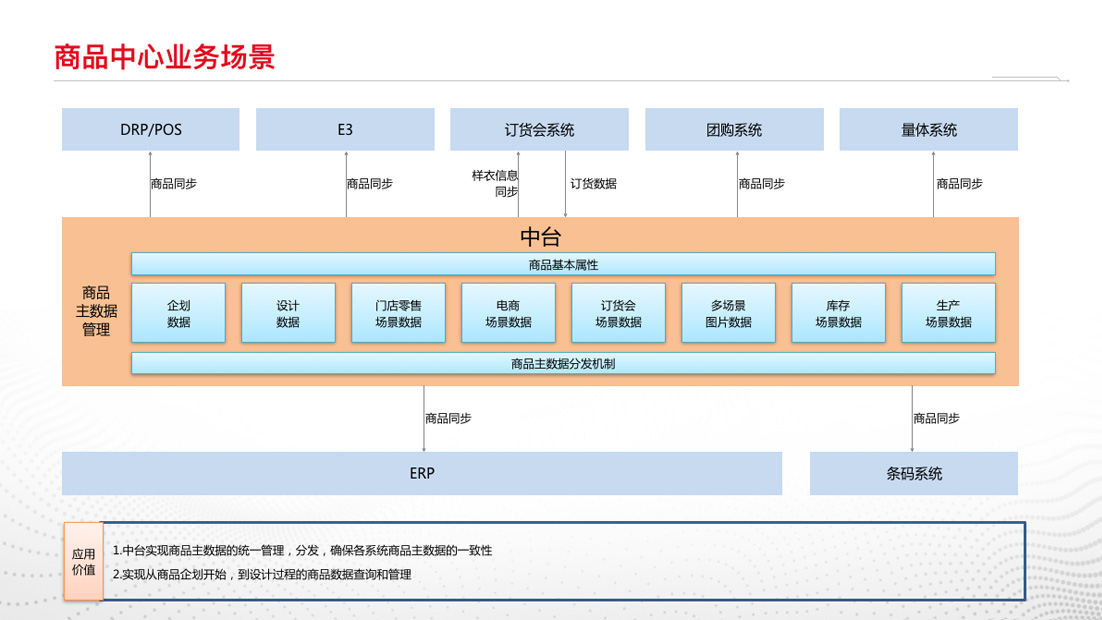This screenshot has width=1102, height=620.
Task: Click the 商品主数据分发机制 bar
Action: coord(563,363)
